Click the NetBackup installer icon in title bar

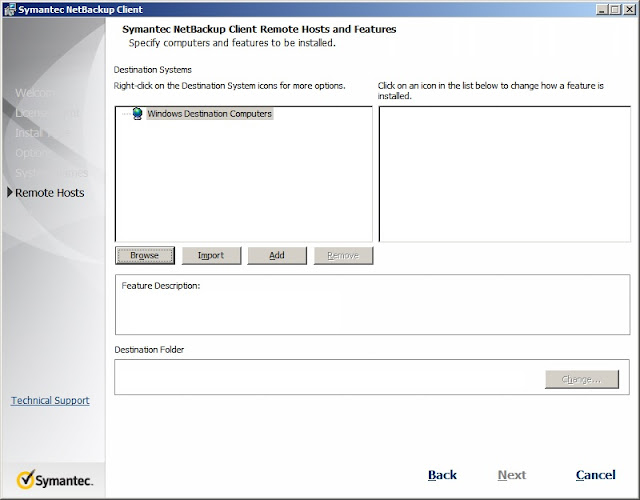pyautogui.click(x=9, y=9)
